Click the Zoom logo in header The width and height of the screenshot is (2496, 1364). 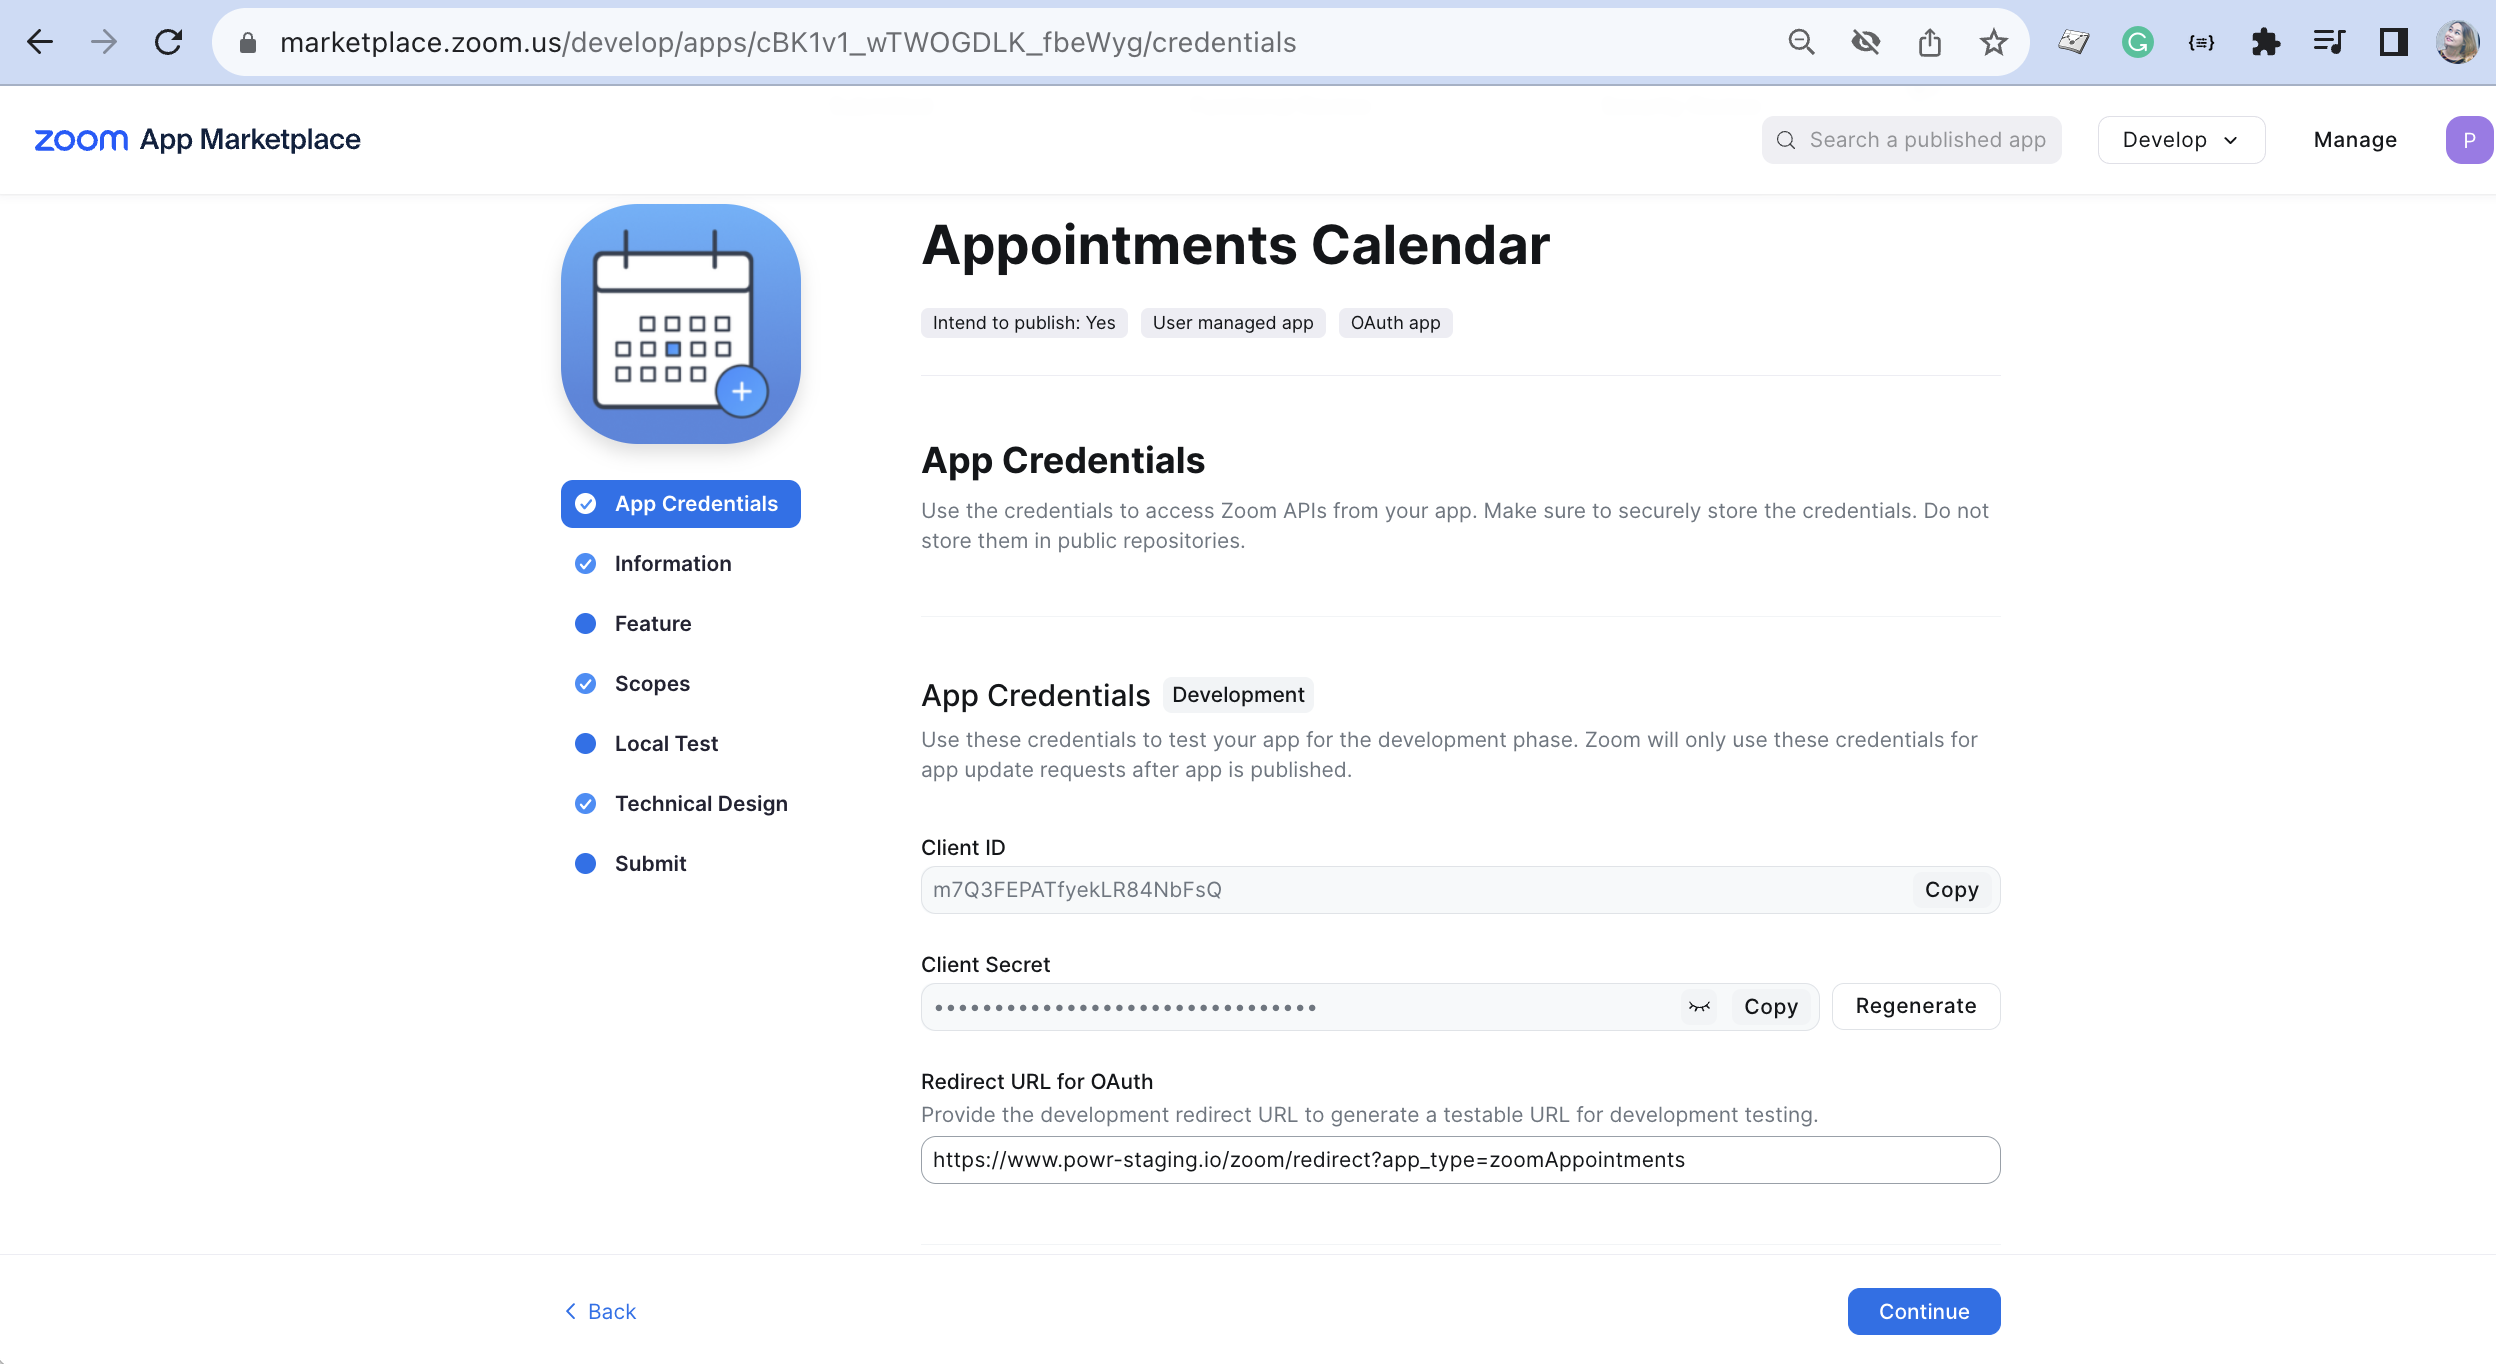[x=81, y=140]
